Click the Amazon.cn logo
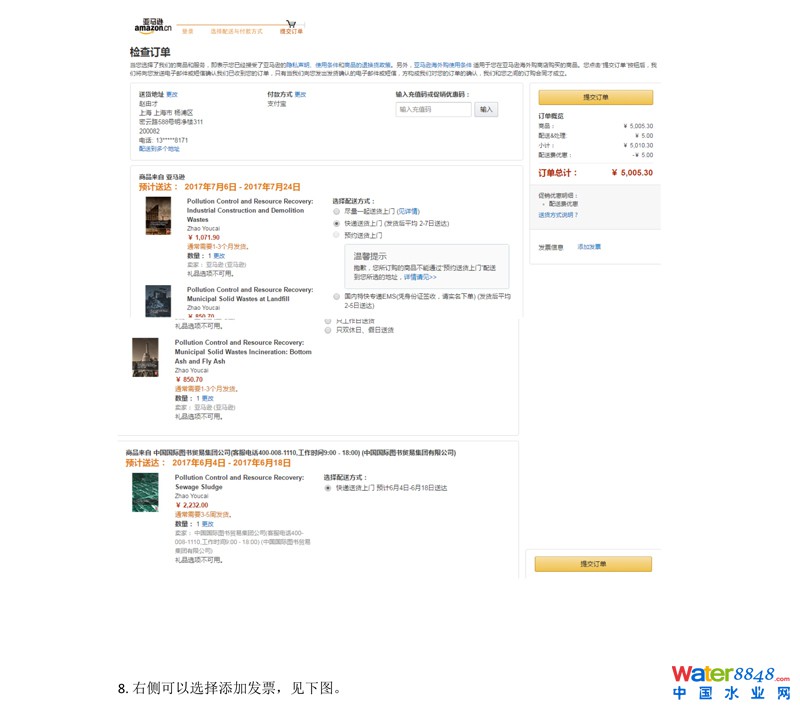Image resolution: width=800 pixels, height=710 pixels. click(152, 25)
